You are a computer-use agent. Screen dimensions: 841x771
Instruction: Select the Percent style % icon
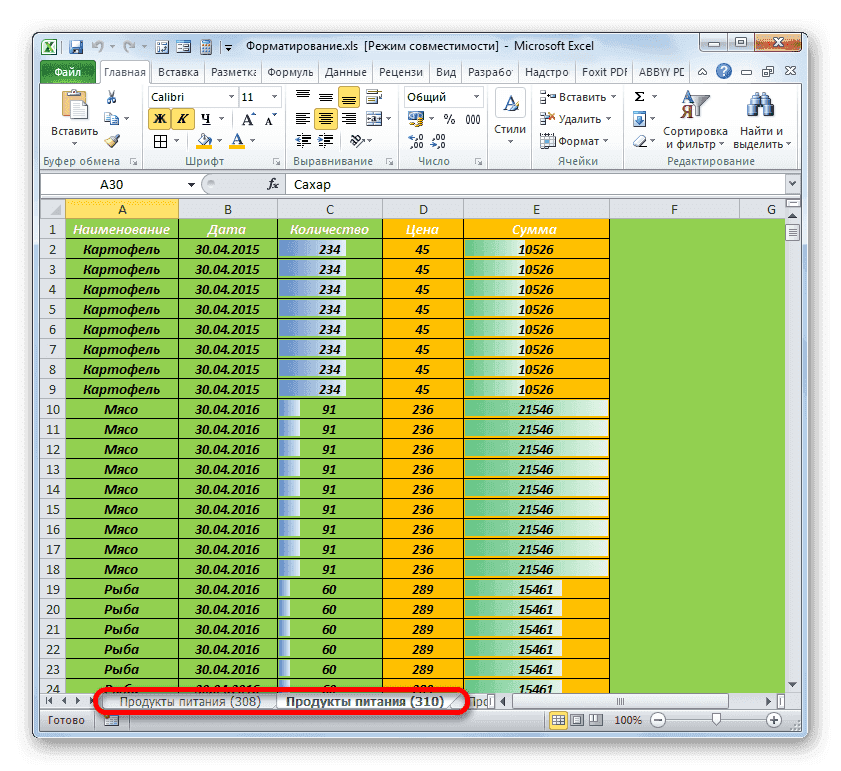(x=452, y=119)
